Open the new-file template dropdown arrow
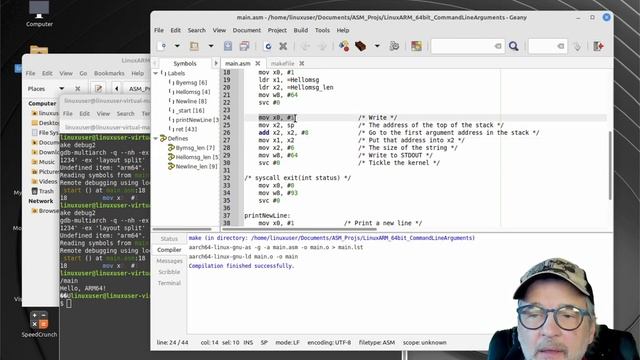Image resolution: width=640 pixels, height=360 pixels. click(177, 46)
